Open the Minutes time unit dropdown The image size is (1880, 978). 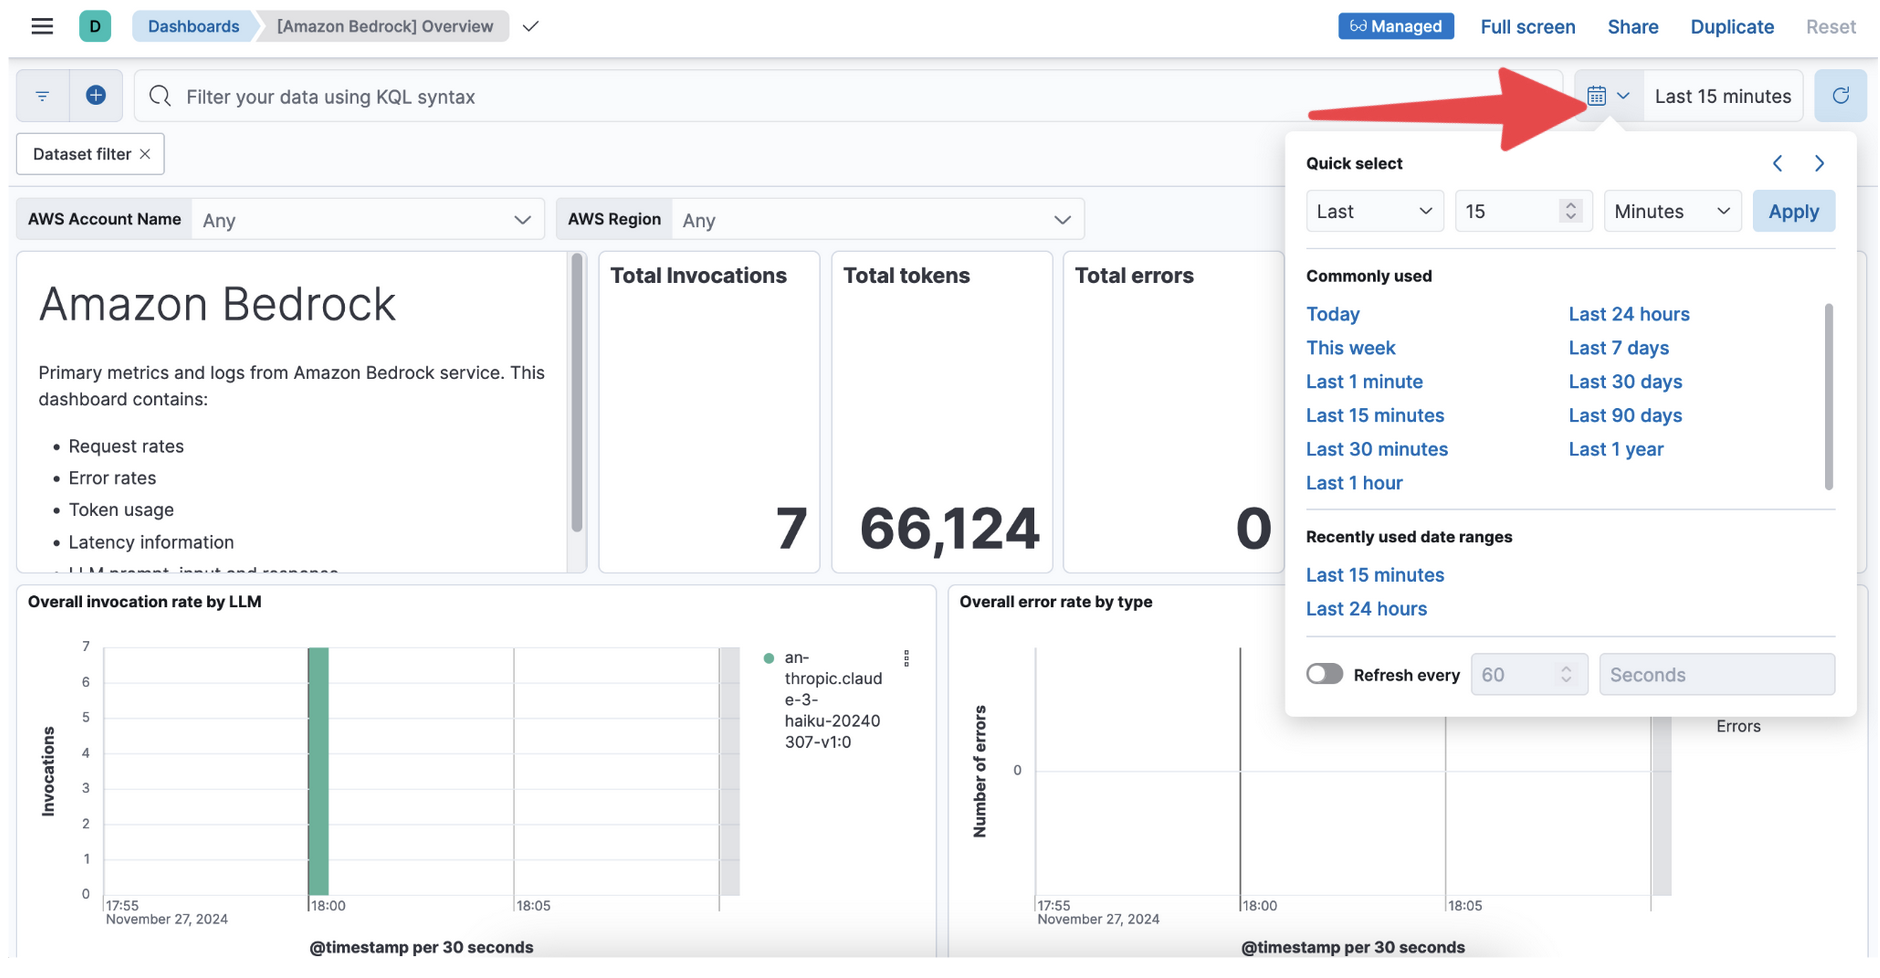(1672, 211)
